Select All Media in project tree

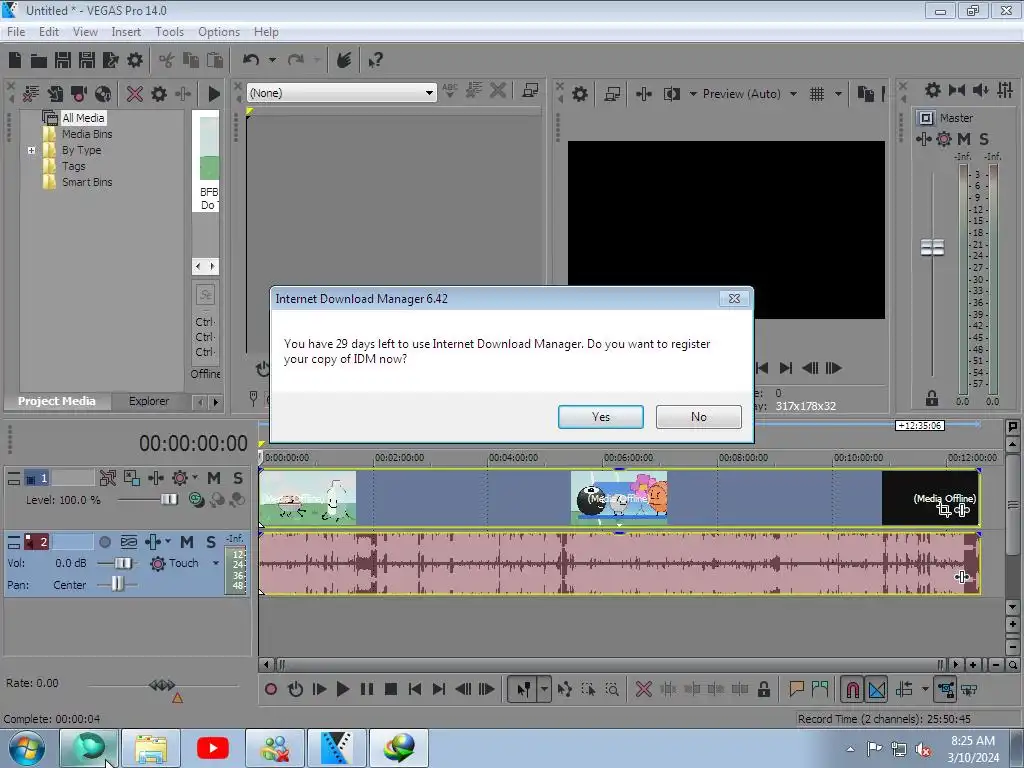point(83,118)
